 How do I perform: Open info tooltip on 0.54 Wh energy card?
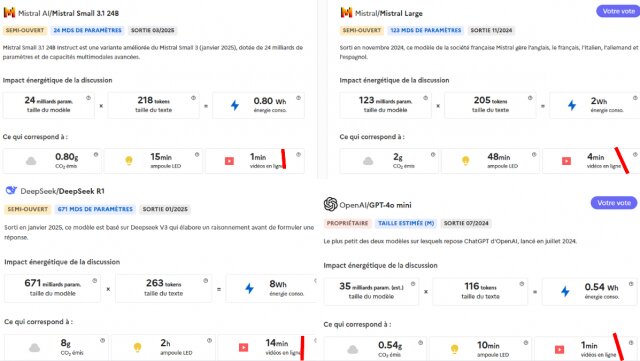[x=631, y=284]
